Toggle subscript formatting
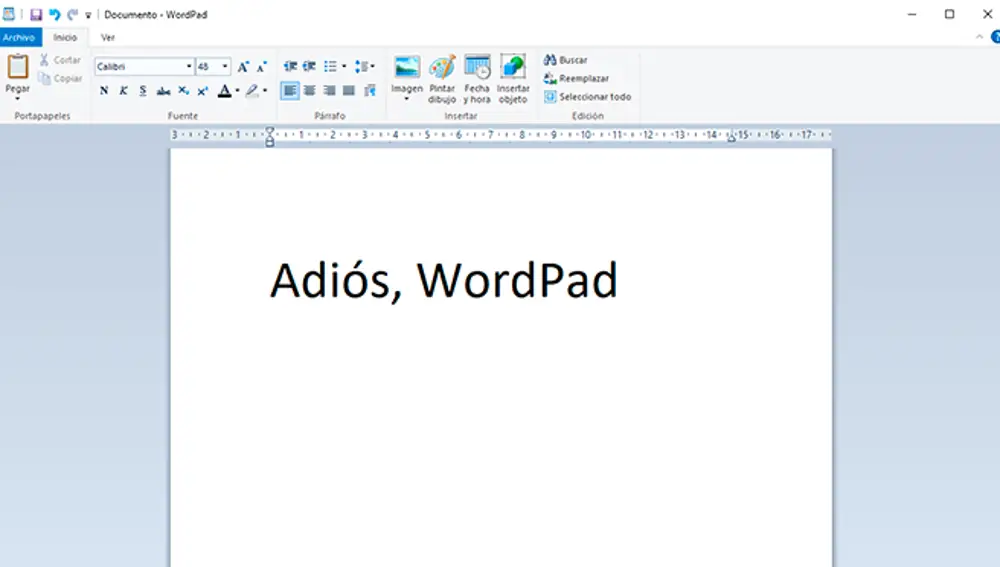The width and height of the screenshot is (1000, 567). [183, 91]
